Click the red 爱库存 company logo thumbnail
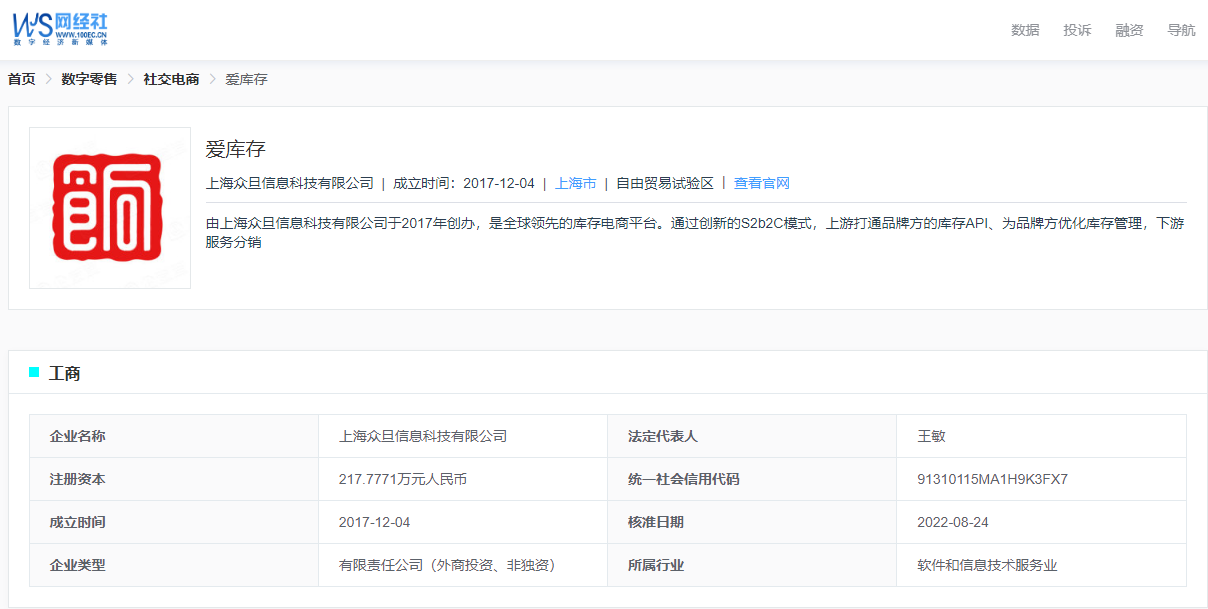This screenshot has height=609, width=1208. (110, 208)
